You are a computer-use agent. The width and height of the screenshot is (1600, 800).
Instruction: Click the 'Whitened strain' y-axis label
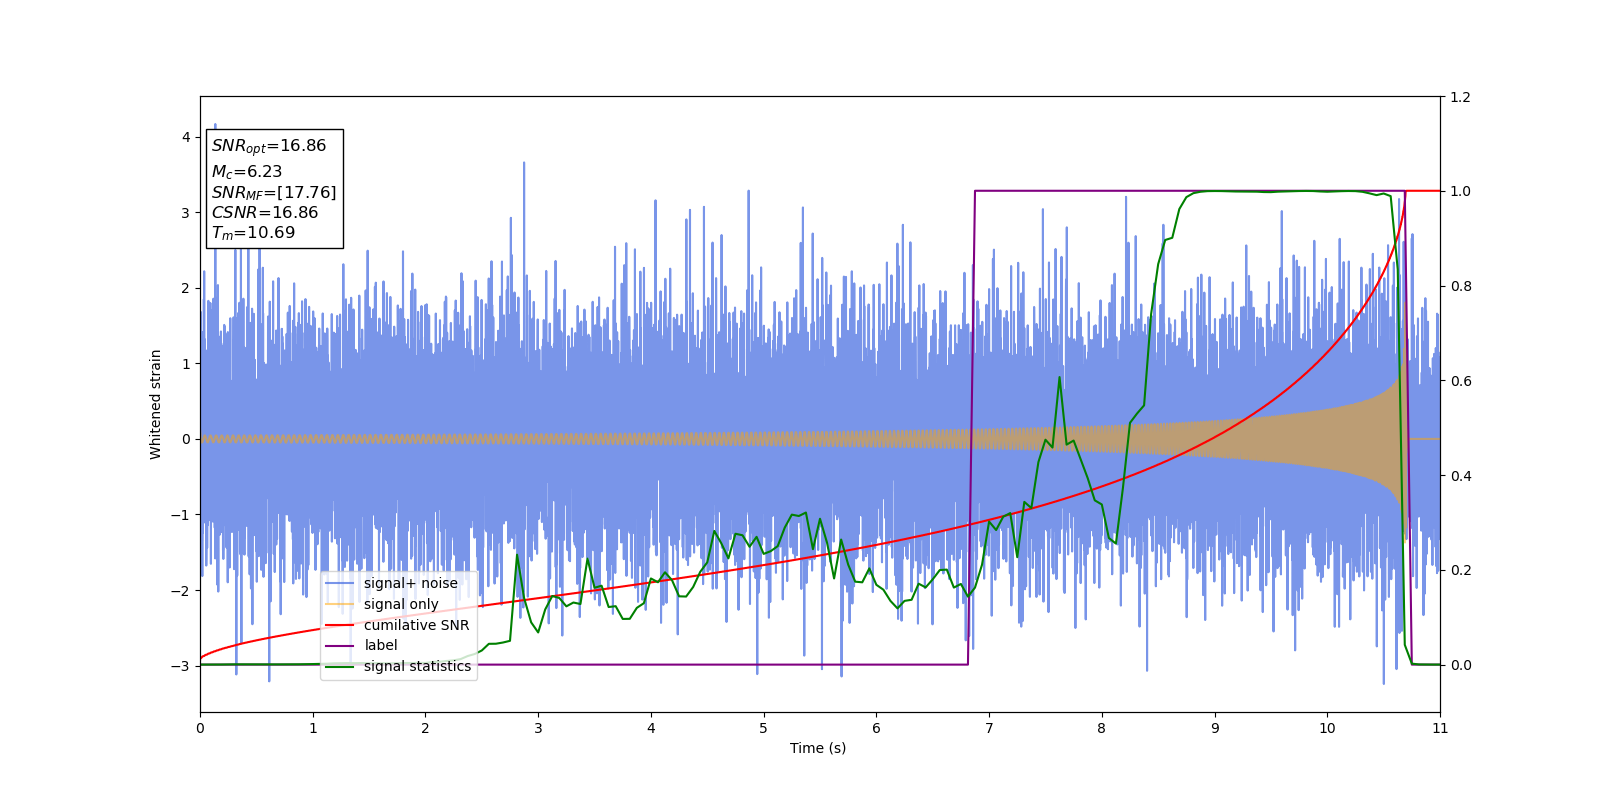(x=156, y=404)
